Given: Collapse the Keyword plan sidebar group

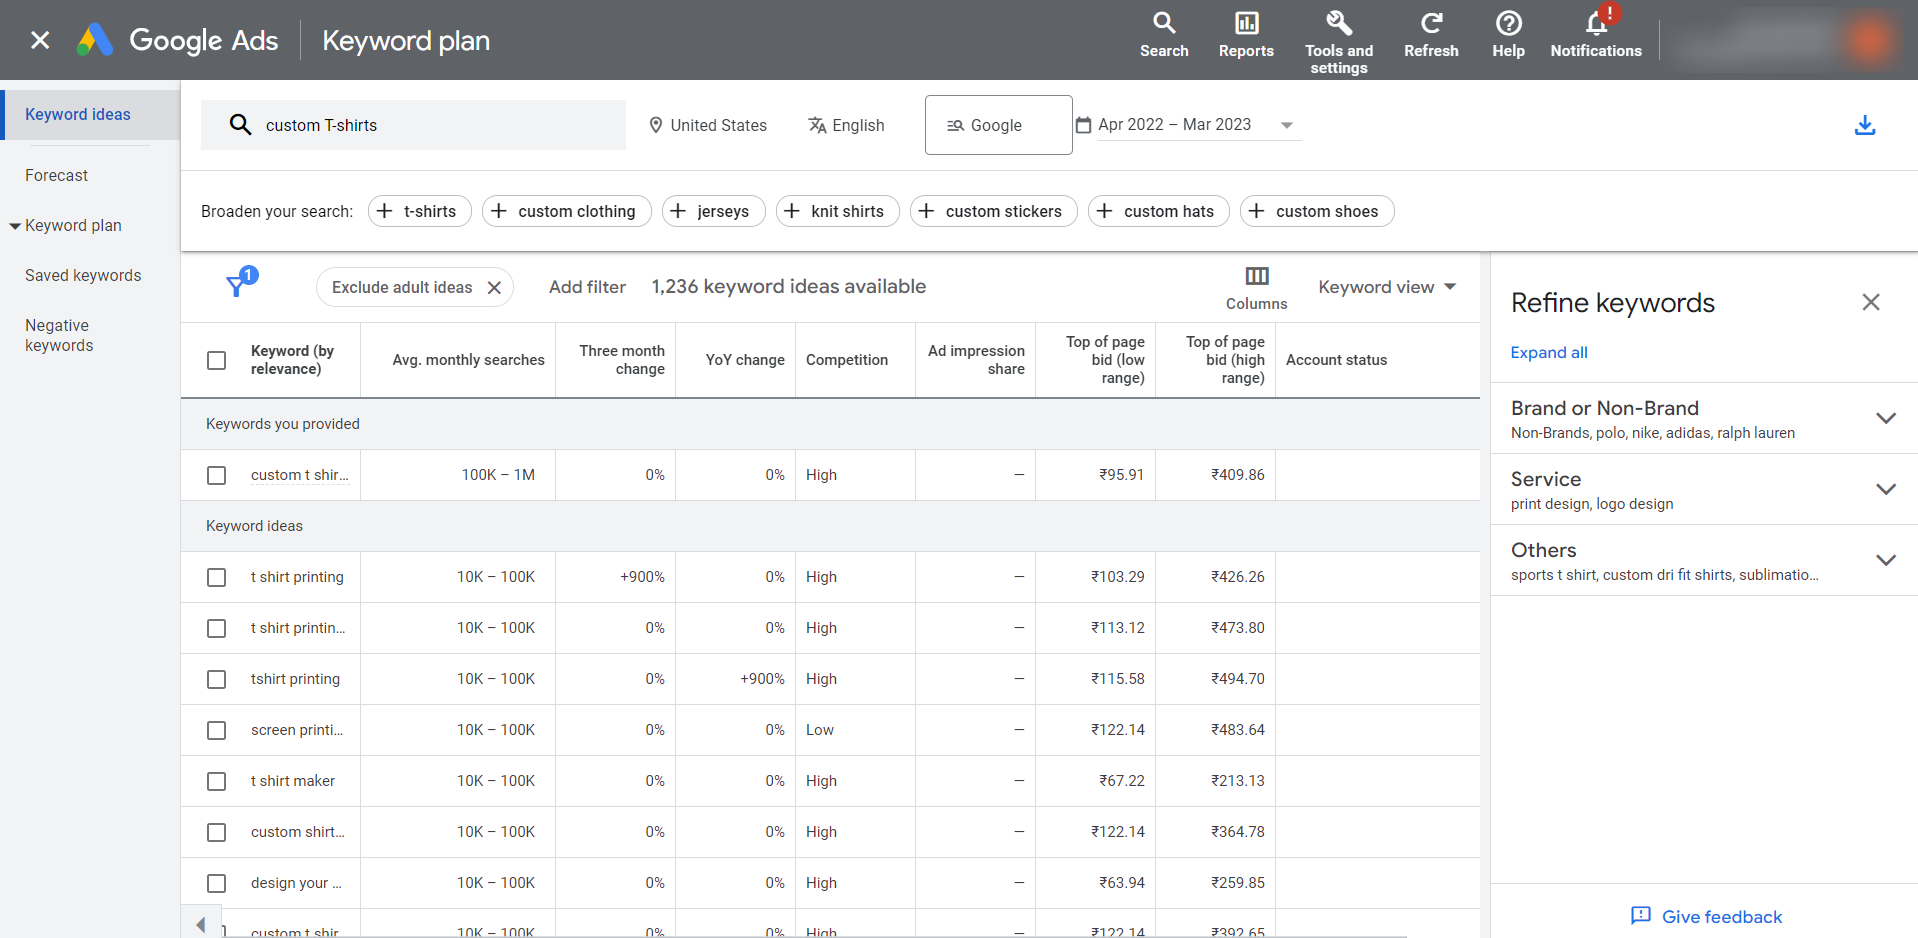Looking at the screenshot, I should tap(15, 226).
